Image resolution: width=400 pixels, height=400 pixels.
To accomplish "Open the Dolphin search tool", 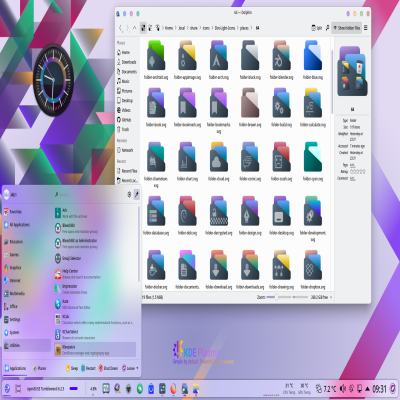I will pyautogui.click(x=327, y=28).
